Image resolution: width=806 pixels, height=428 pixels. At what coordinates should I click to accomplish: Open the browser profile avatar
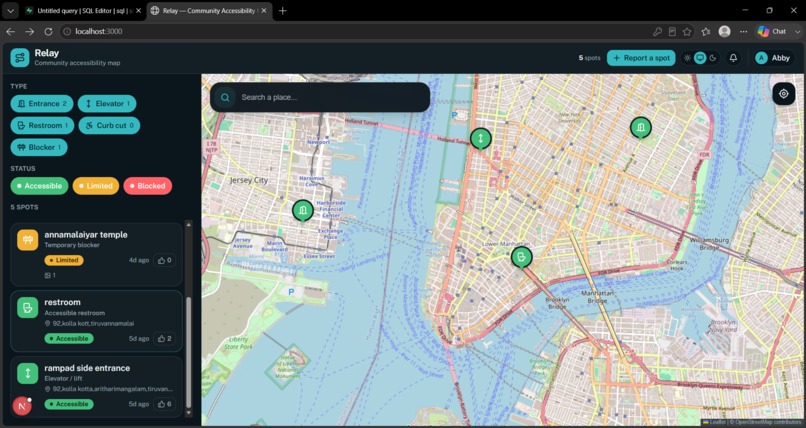click(x=725, y=31)
